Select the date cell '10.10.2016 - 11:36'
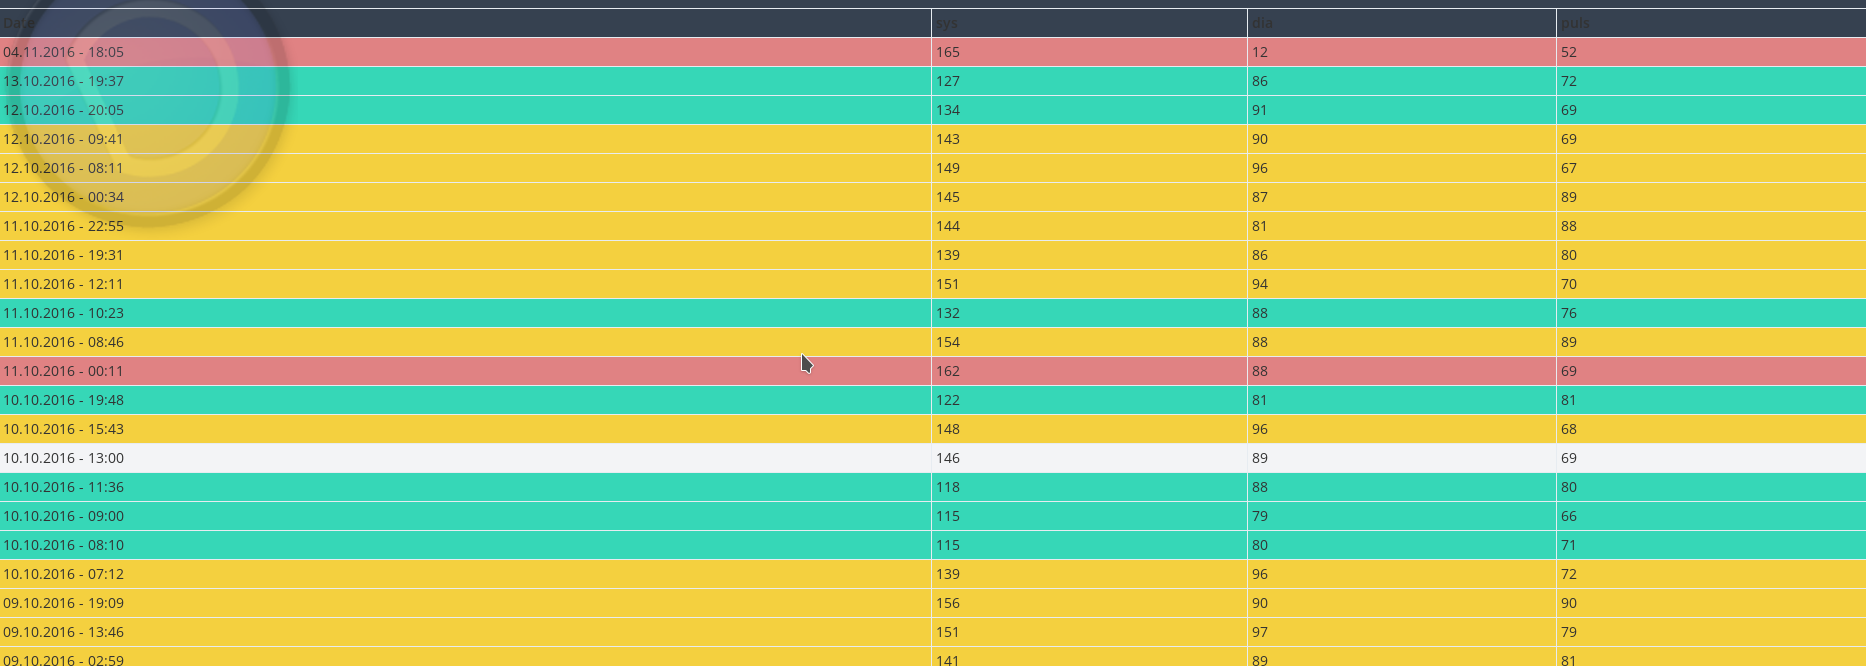Viewport: 1866px width, 666px height. tap(465, 487)
